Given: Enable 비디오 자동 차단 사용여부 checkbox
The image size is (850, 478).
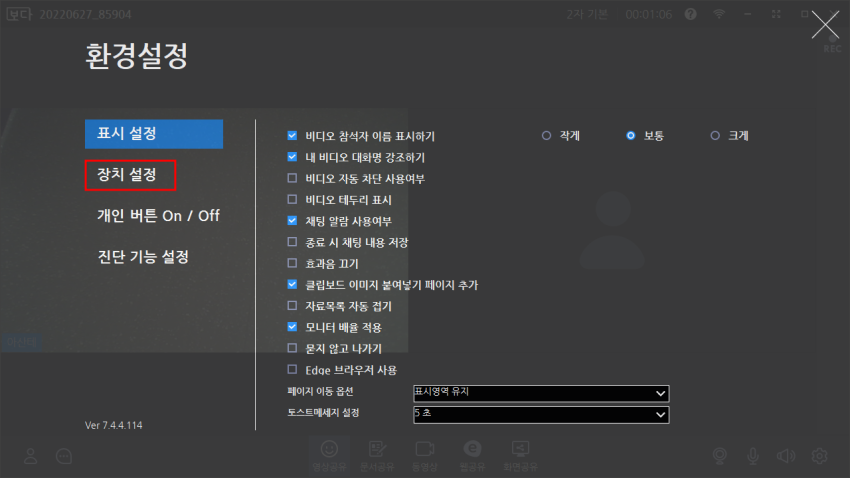Looking at the screenshot, I should pyautogui.click(x=292, y=179).
